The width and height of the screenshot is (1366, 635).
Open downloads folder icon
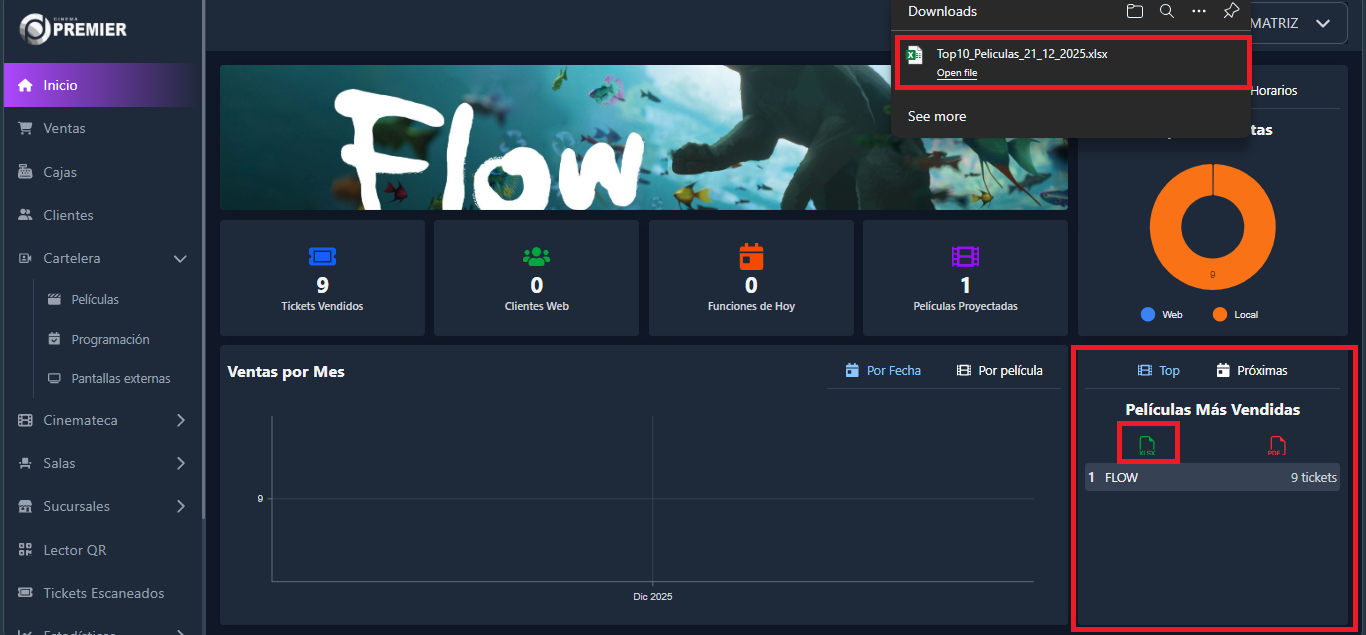[x=1134, y=11]
